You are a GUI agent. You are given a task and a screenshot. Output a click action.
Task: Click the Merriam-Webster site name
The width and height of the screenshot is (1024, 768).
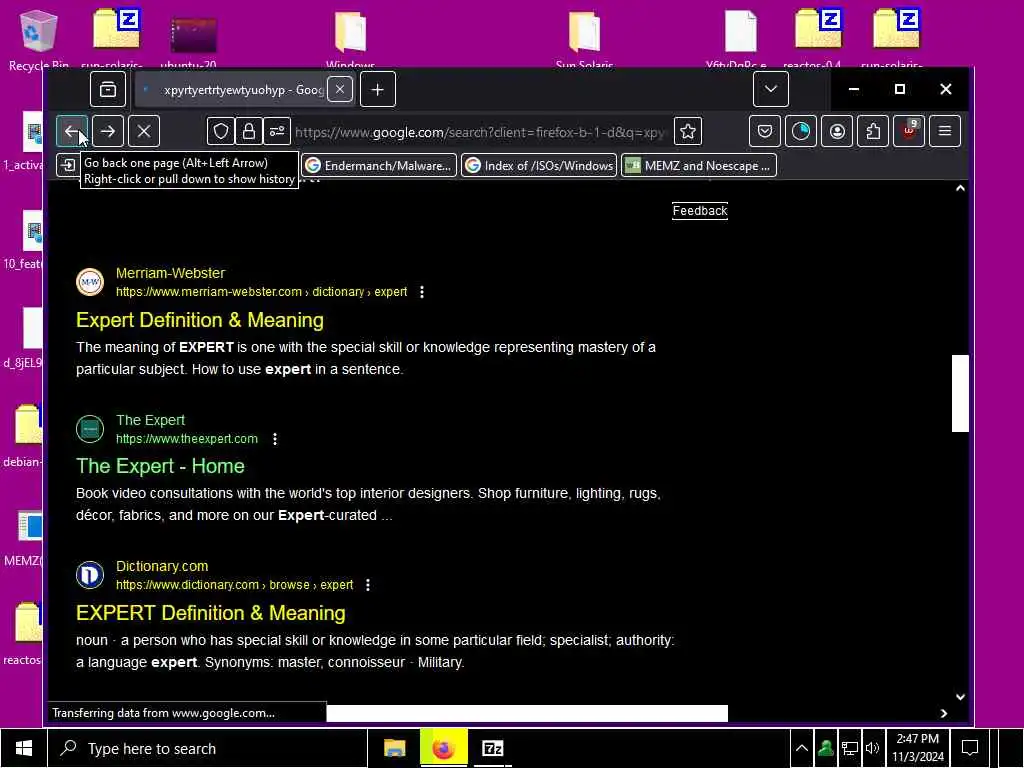(170, 273)
